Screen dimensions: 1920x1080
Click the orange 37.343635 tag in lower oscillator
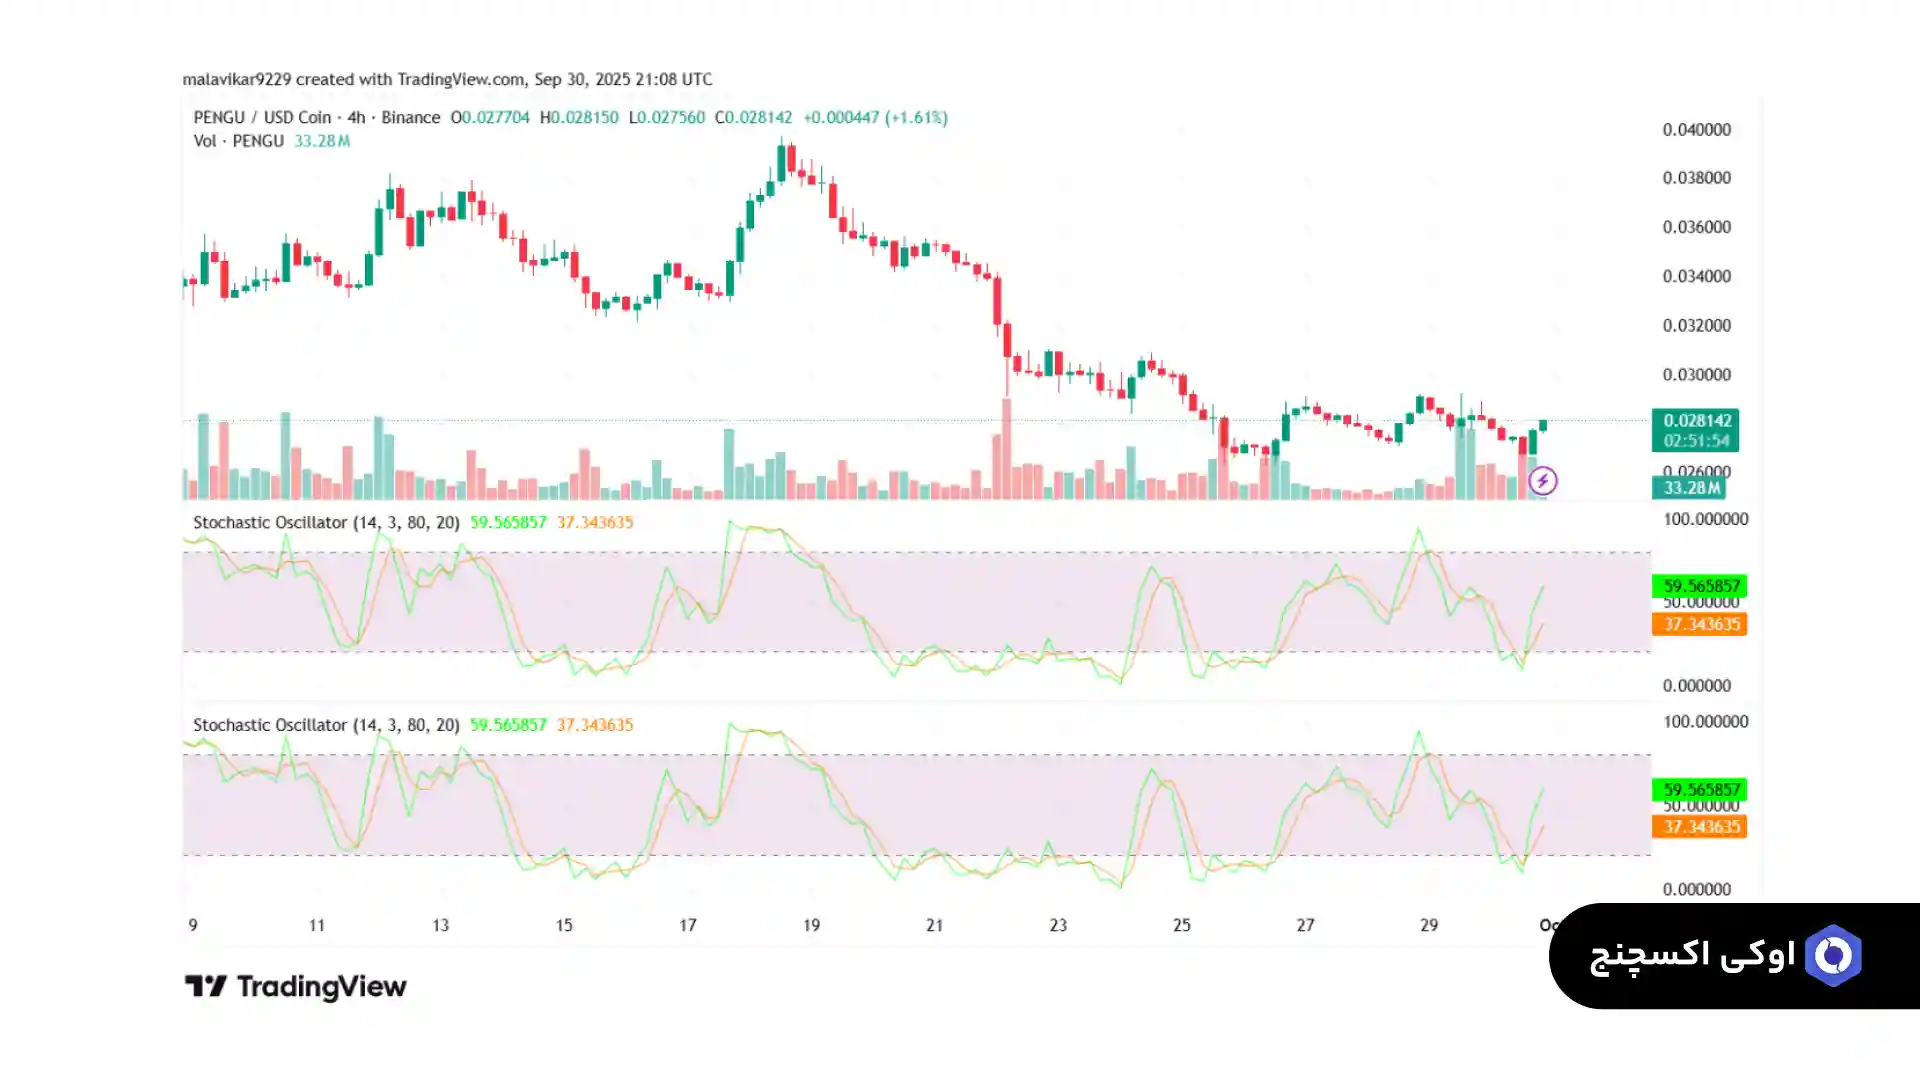tap(1700, 827)
